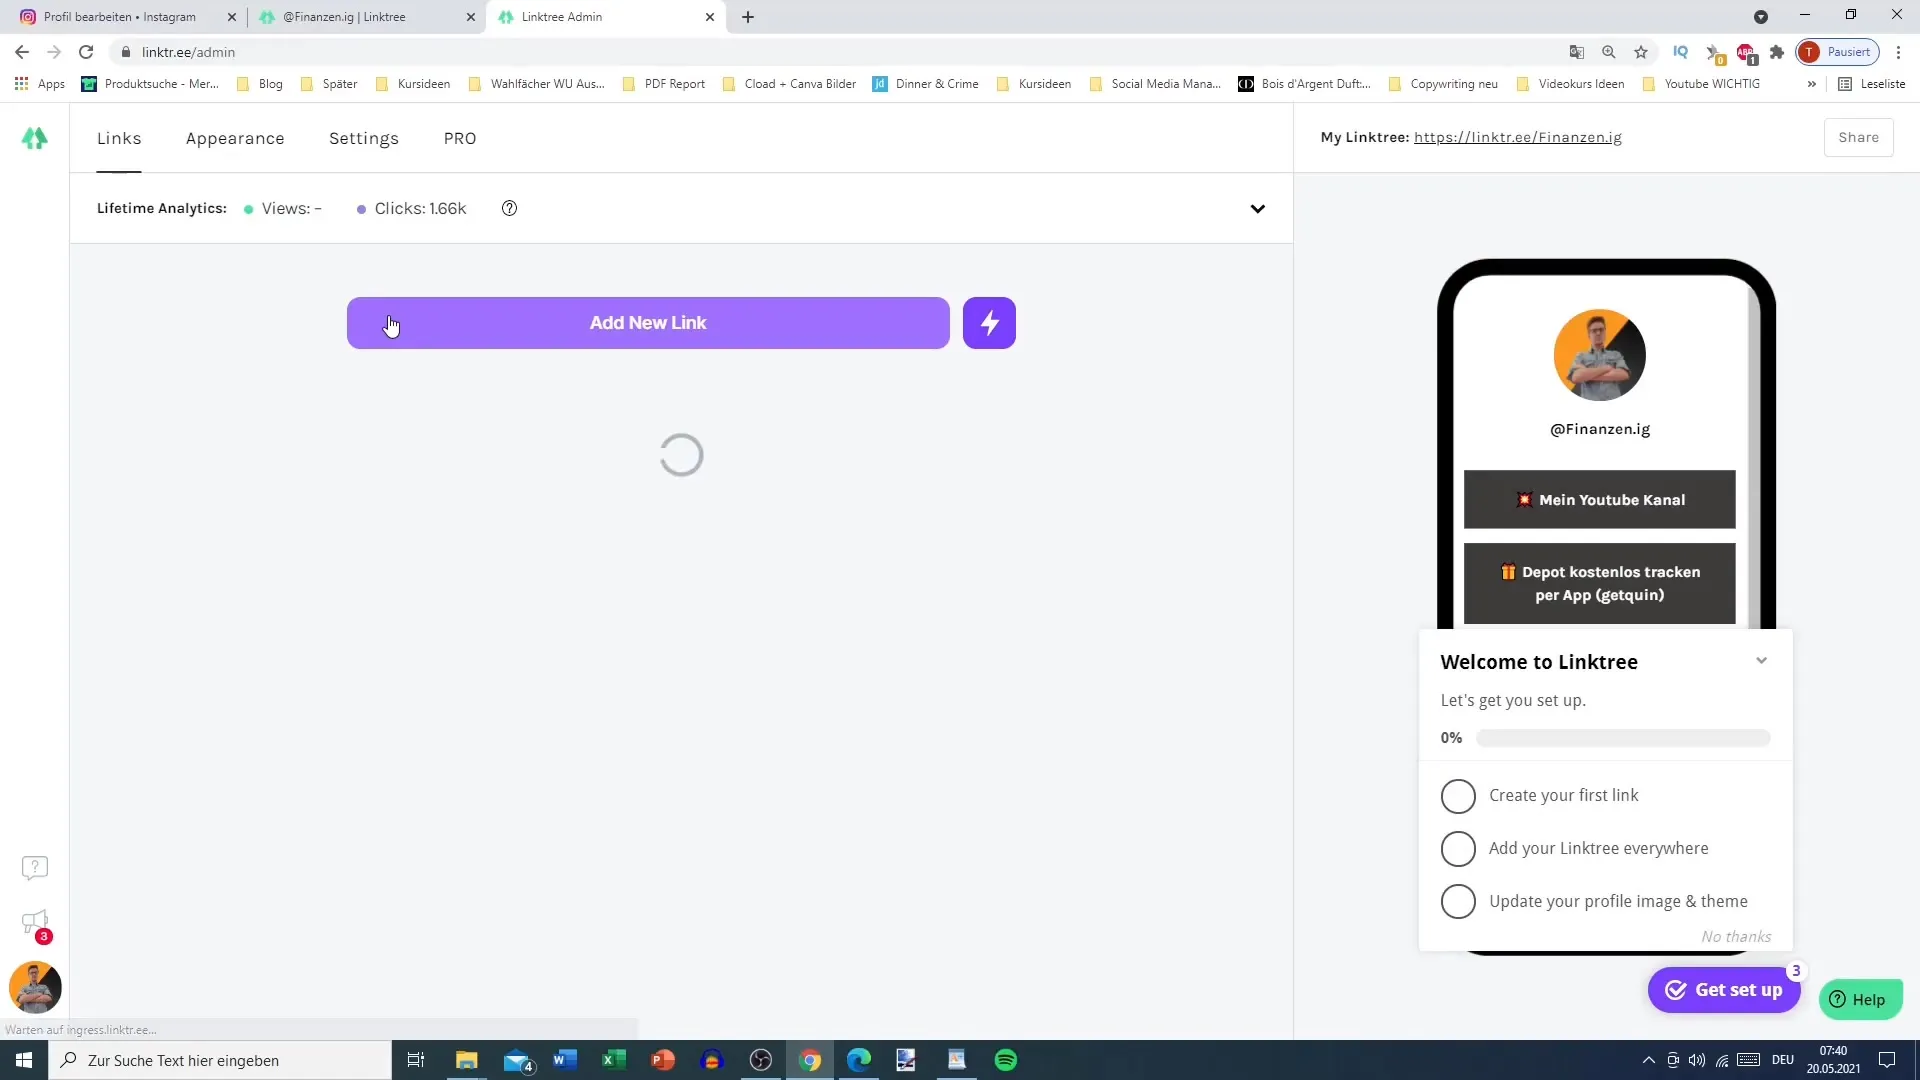
Task: Open the browser extensions puzzle icon
Action: pyautogui.click(x=1777, y=52)
